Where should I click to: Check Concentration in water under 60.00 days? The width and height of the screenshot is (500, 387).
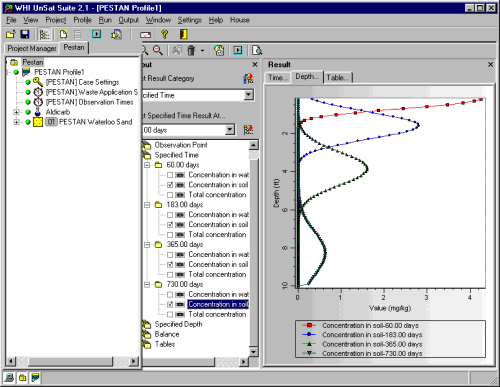pos(170,175)
